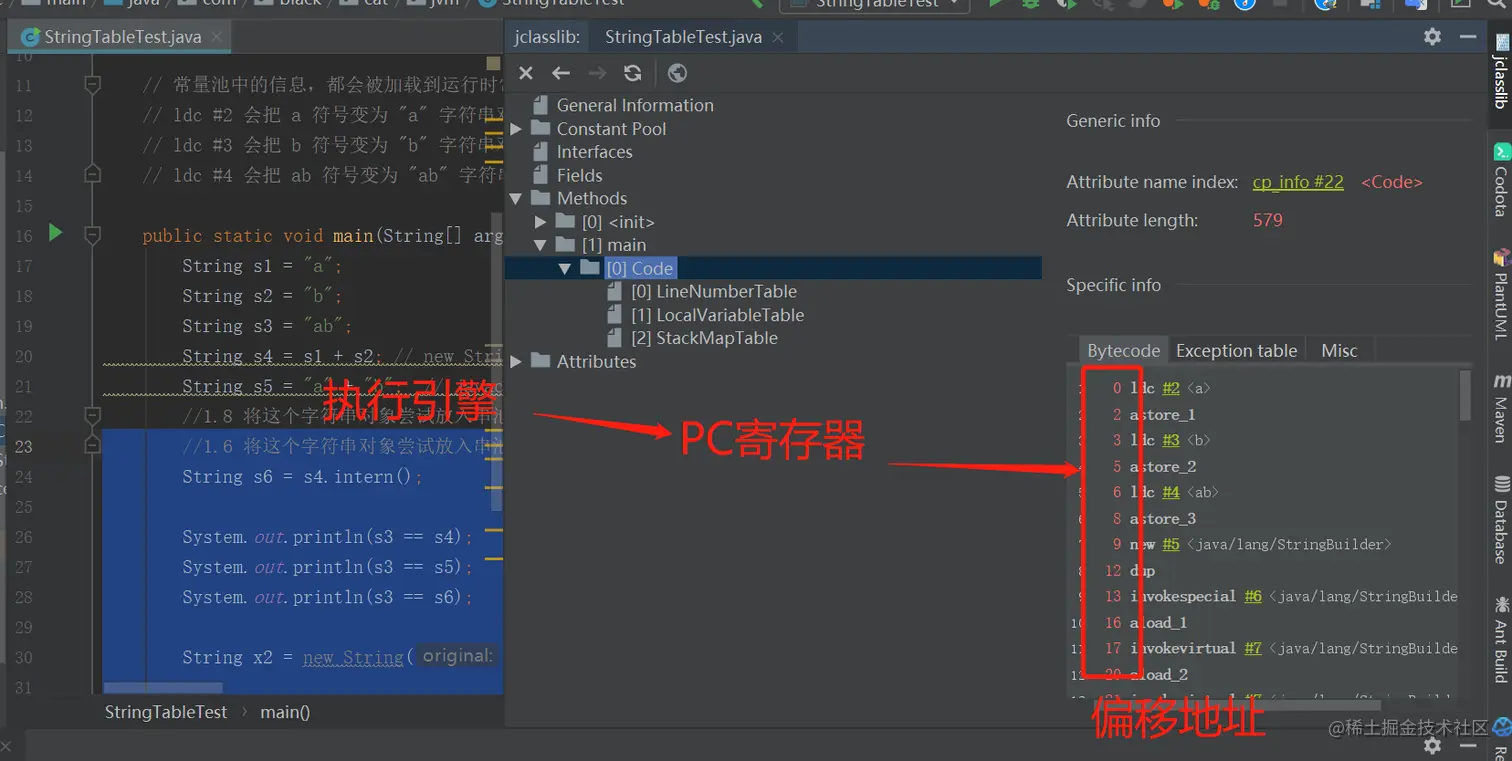This screenshot has width=1512, height=761.
Task: Click the '<Code>' attribute name text
Action: pyautogui.click(x=1391, y=182)
